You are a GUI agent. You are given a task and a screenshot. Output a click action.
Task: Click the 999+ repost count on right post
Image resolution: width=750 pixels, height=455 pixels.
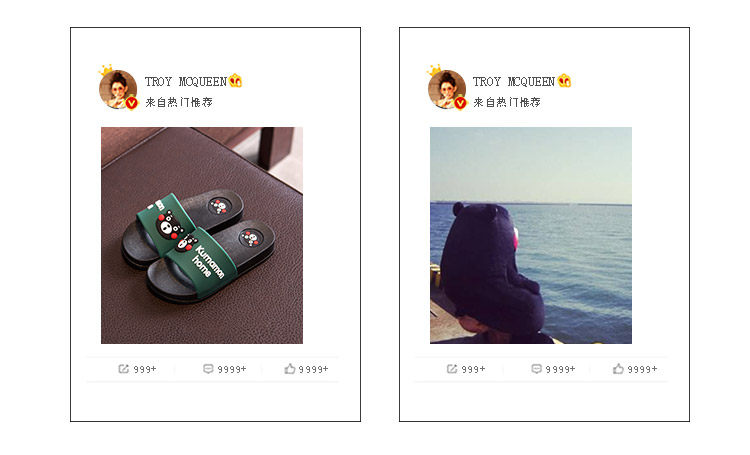[474, 369]
